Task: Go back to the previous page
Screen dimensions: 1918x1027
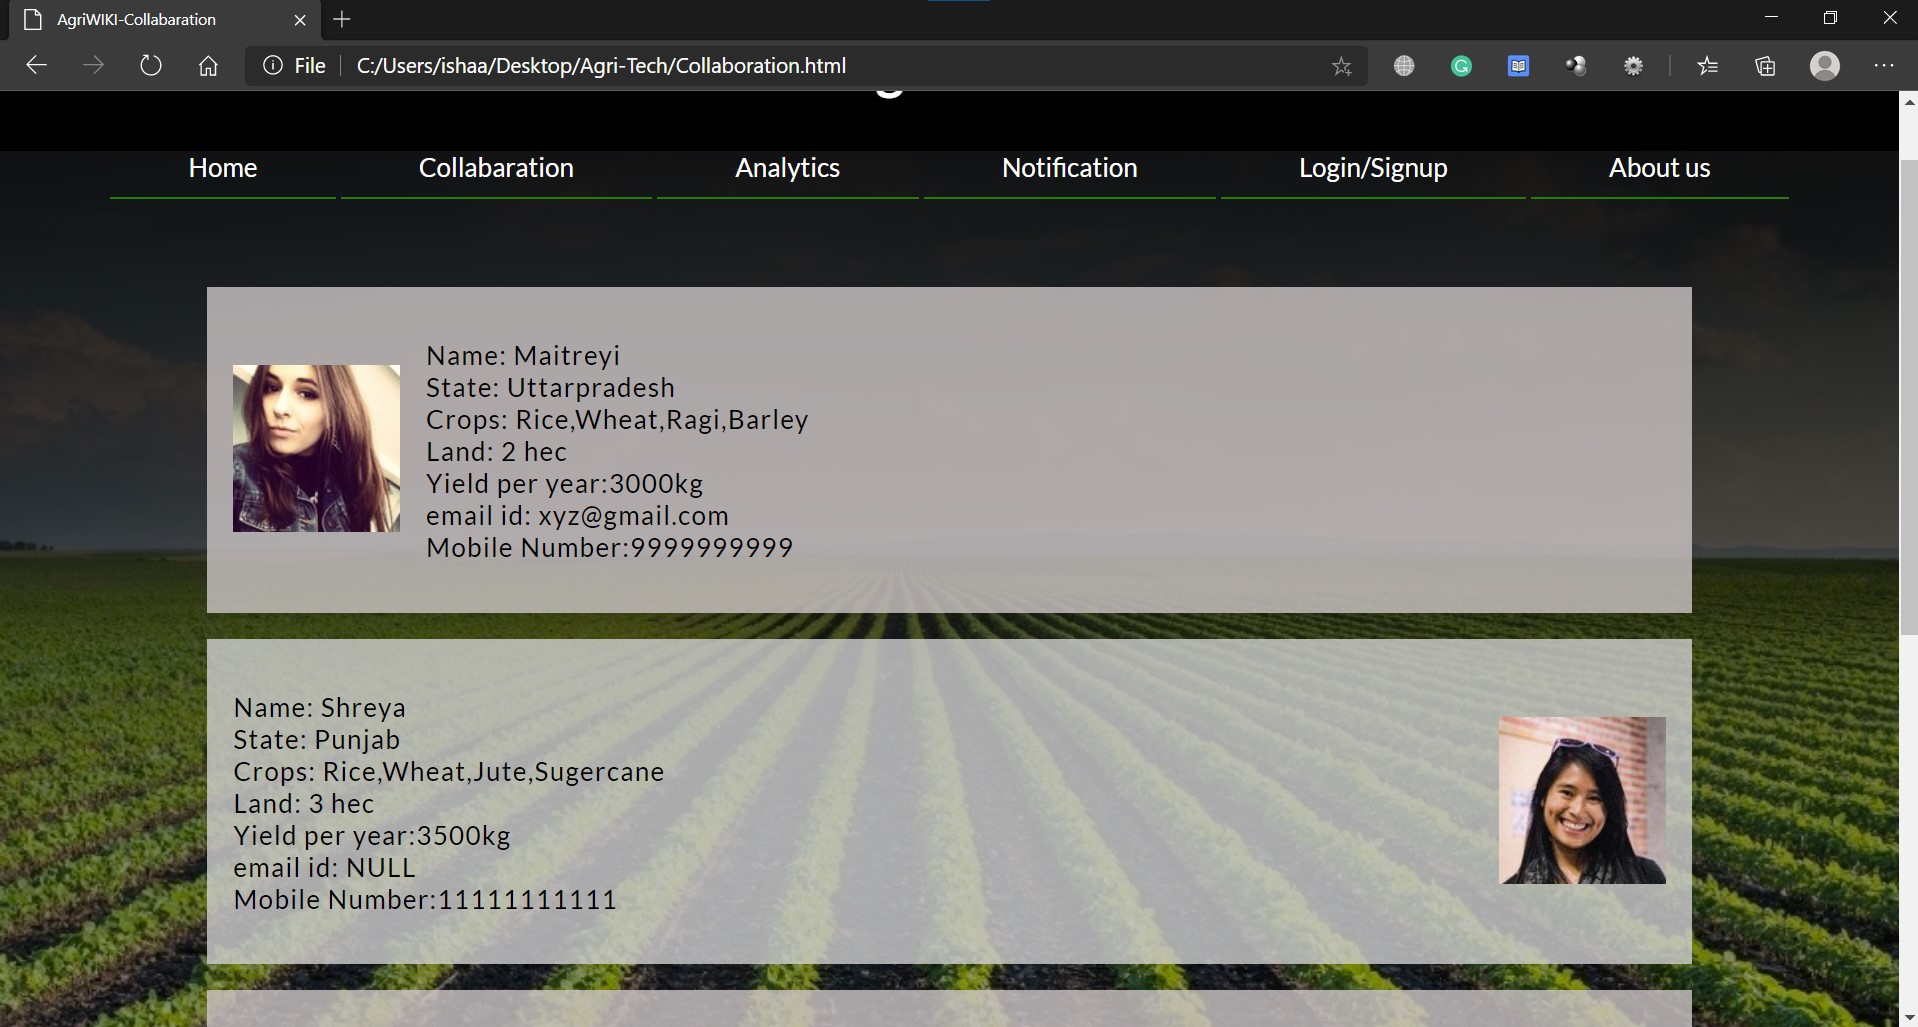Action: tap(36, 66)
